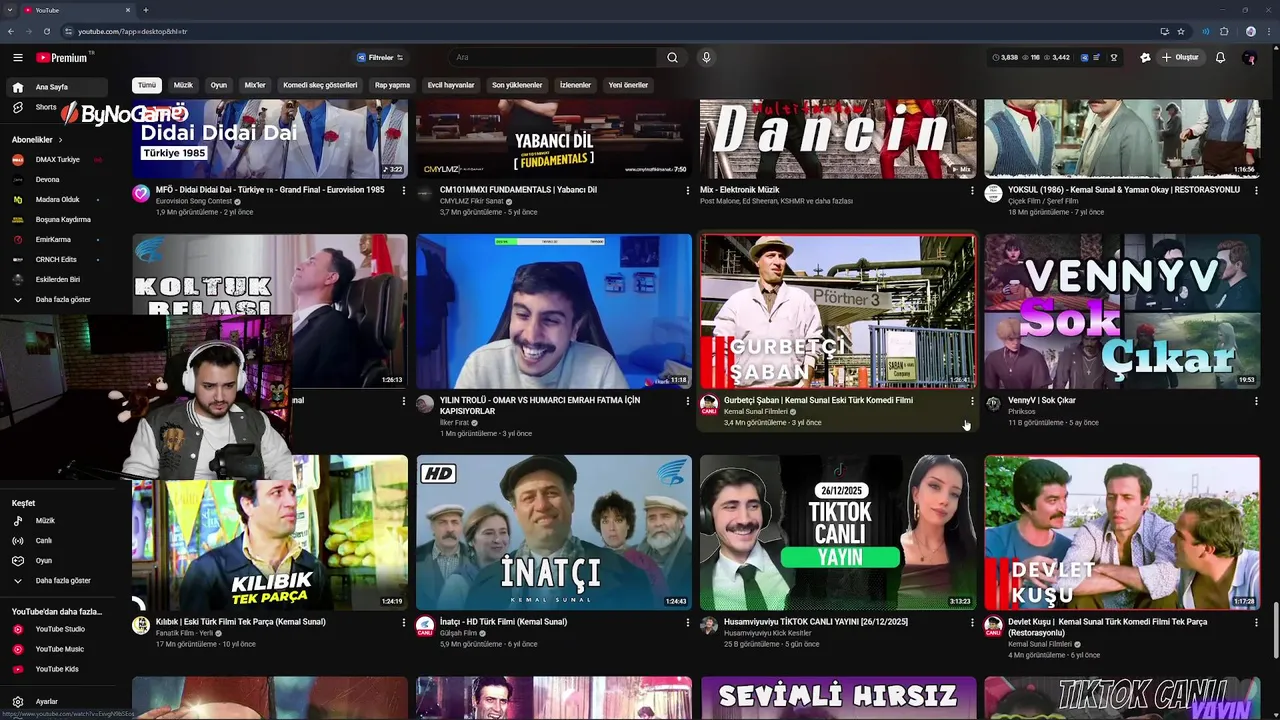1280x720 pixels.
Task: Open İlker Fırat channel link
Action: 454,422
